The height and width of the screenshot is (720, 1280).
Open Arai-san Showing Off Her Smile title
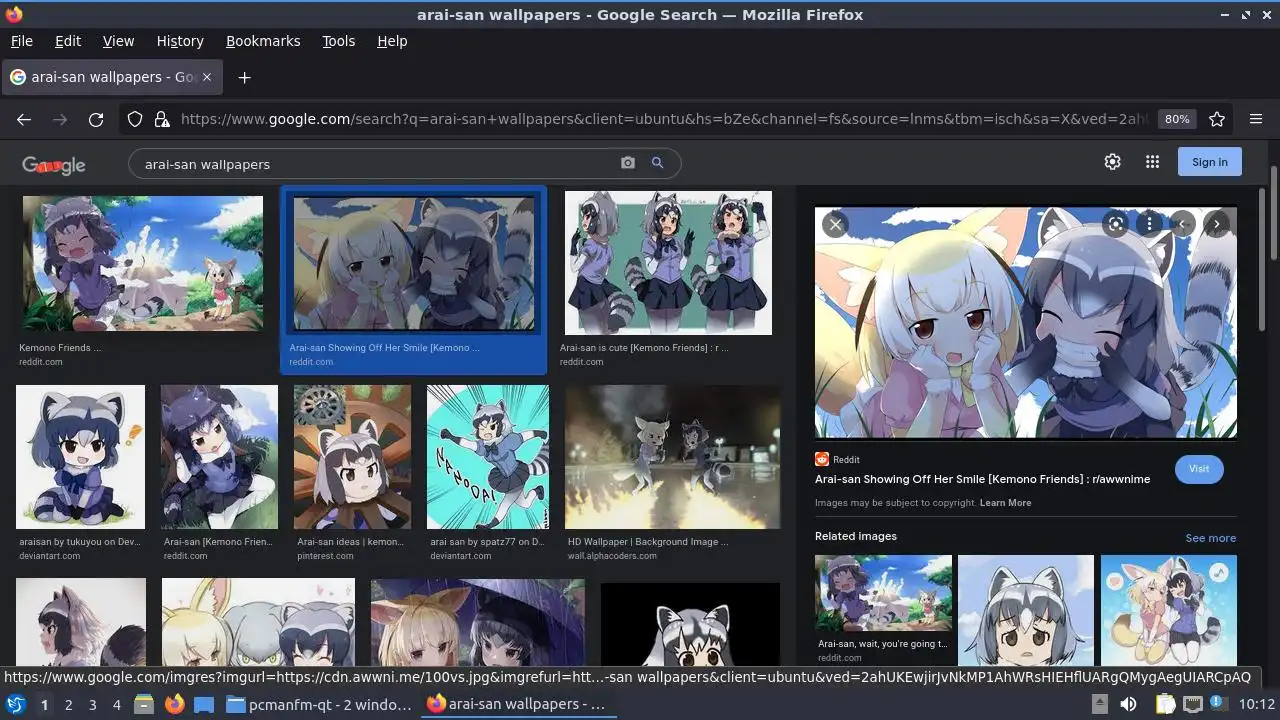(982, 479)
